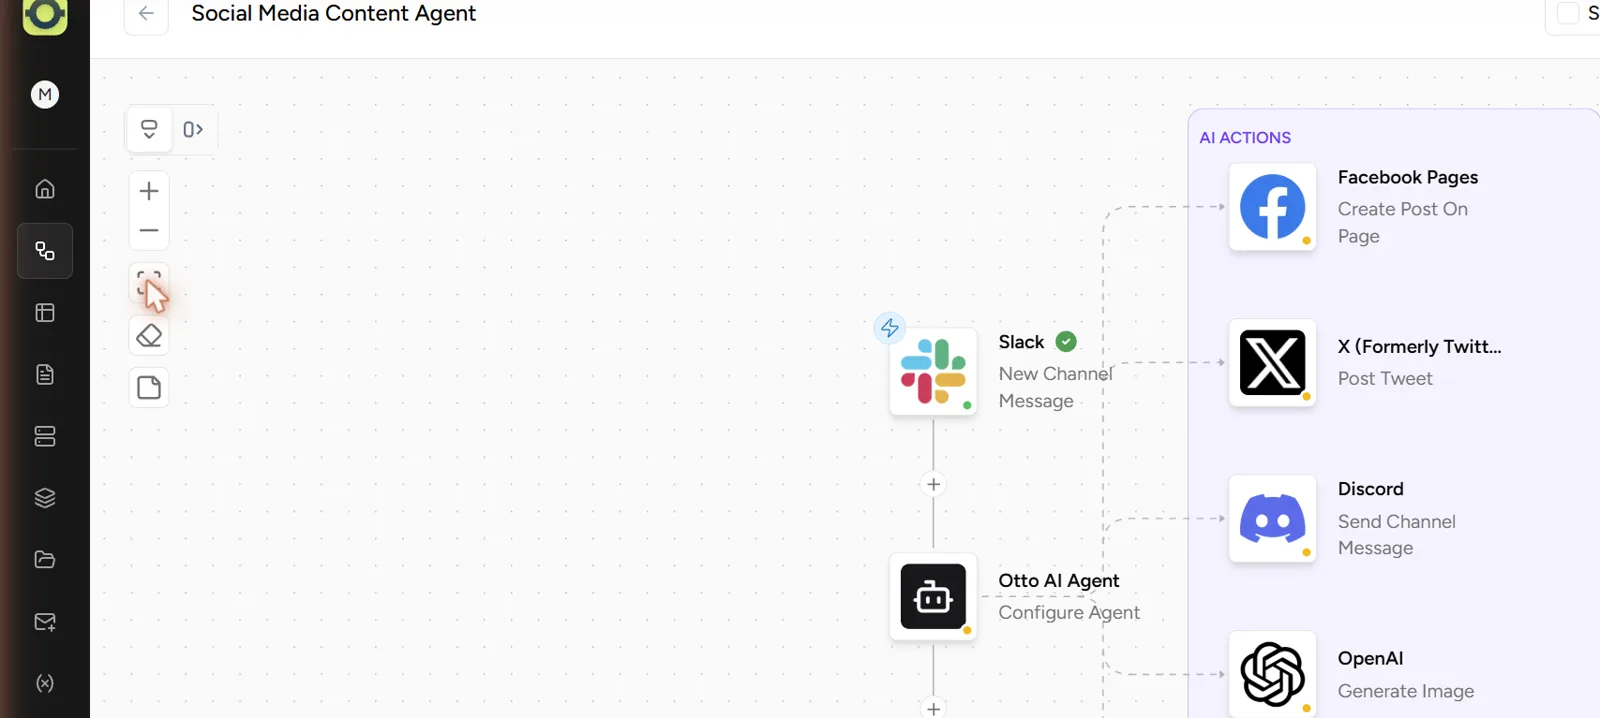Select the Slack trigger node

tap(933, 372)
